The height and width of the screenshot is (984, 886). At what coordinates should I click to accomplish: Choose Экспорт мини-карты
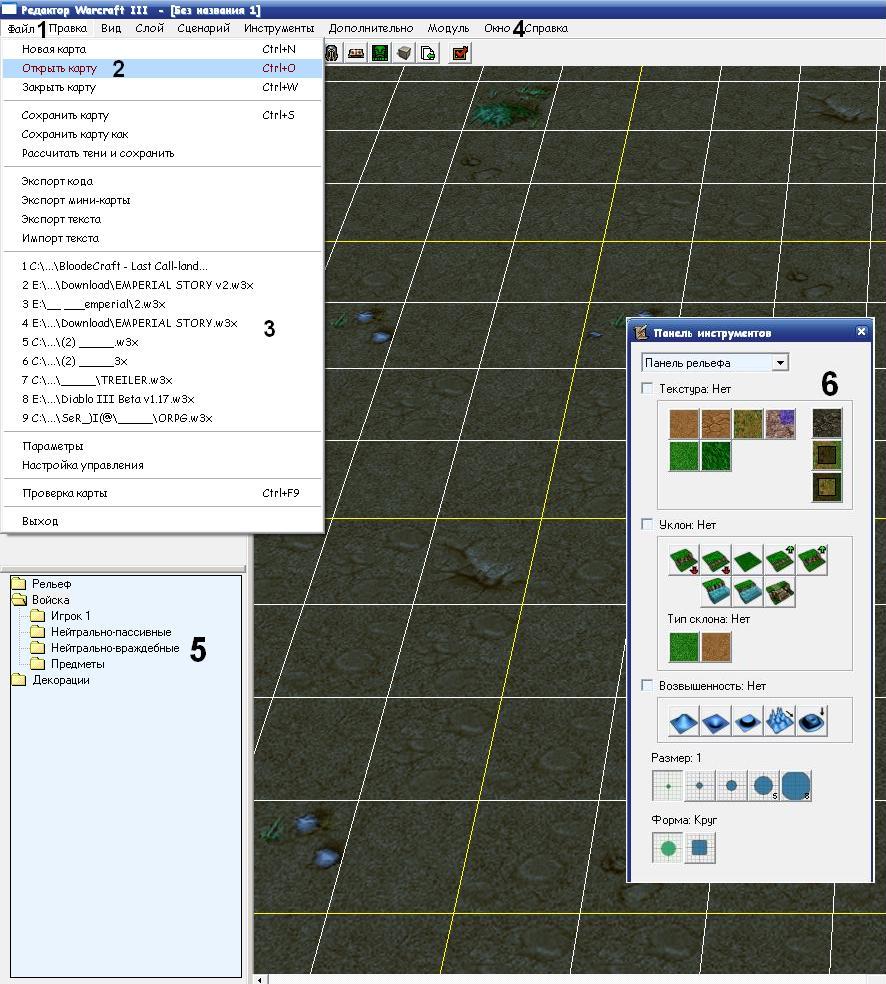pyautogui.click(x=163, y=200)
